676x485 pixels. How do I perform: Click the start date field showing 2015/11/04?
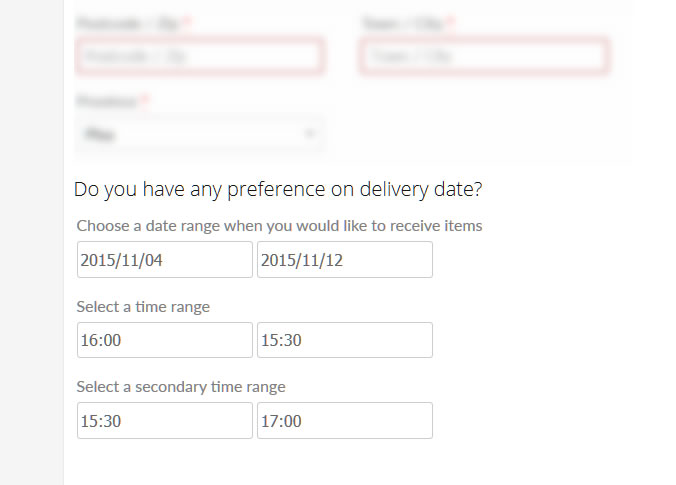165,260
